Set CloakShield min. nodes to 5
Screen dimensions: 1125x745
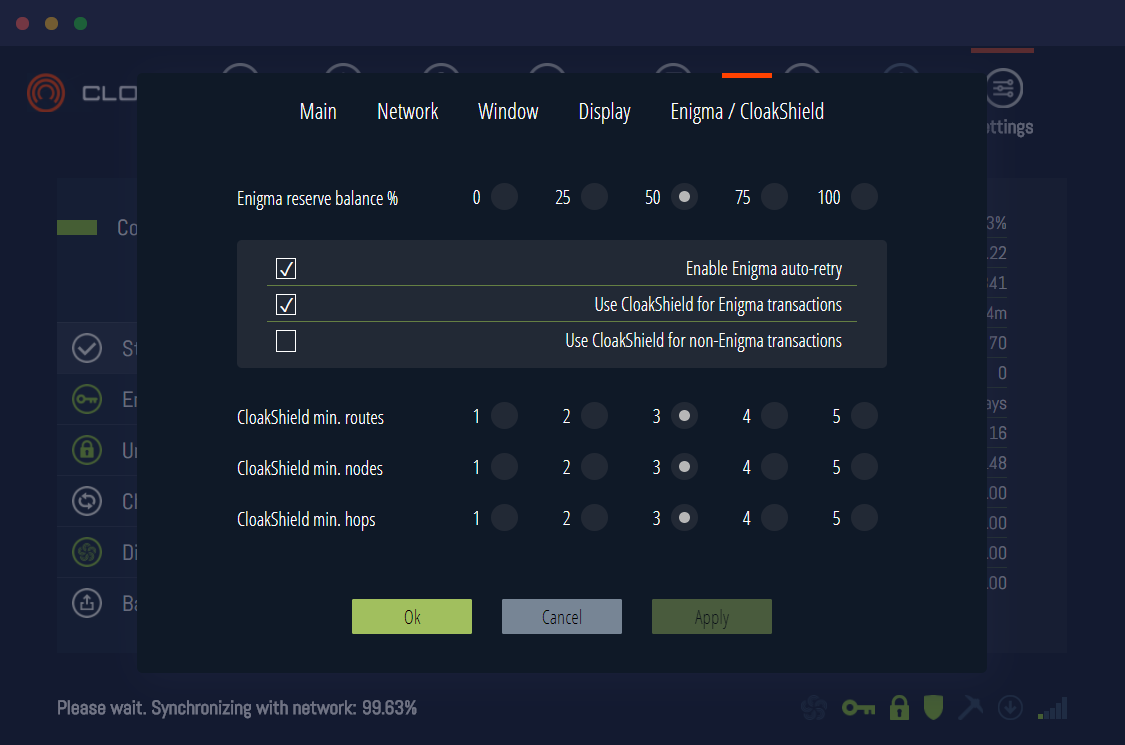pos(864,467)
